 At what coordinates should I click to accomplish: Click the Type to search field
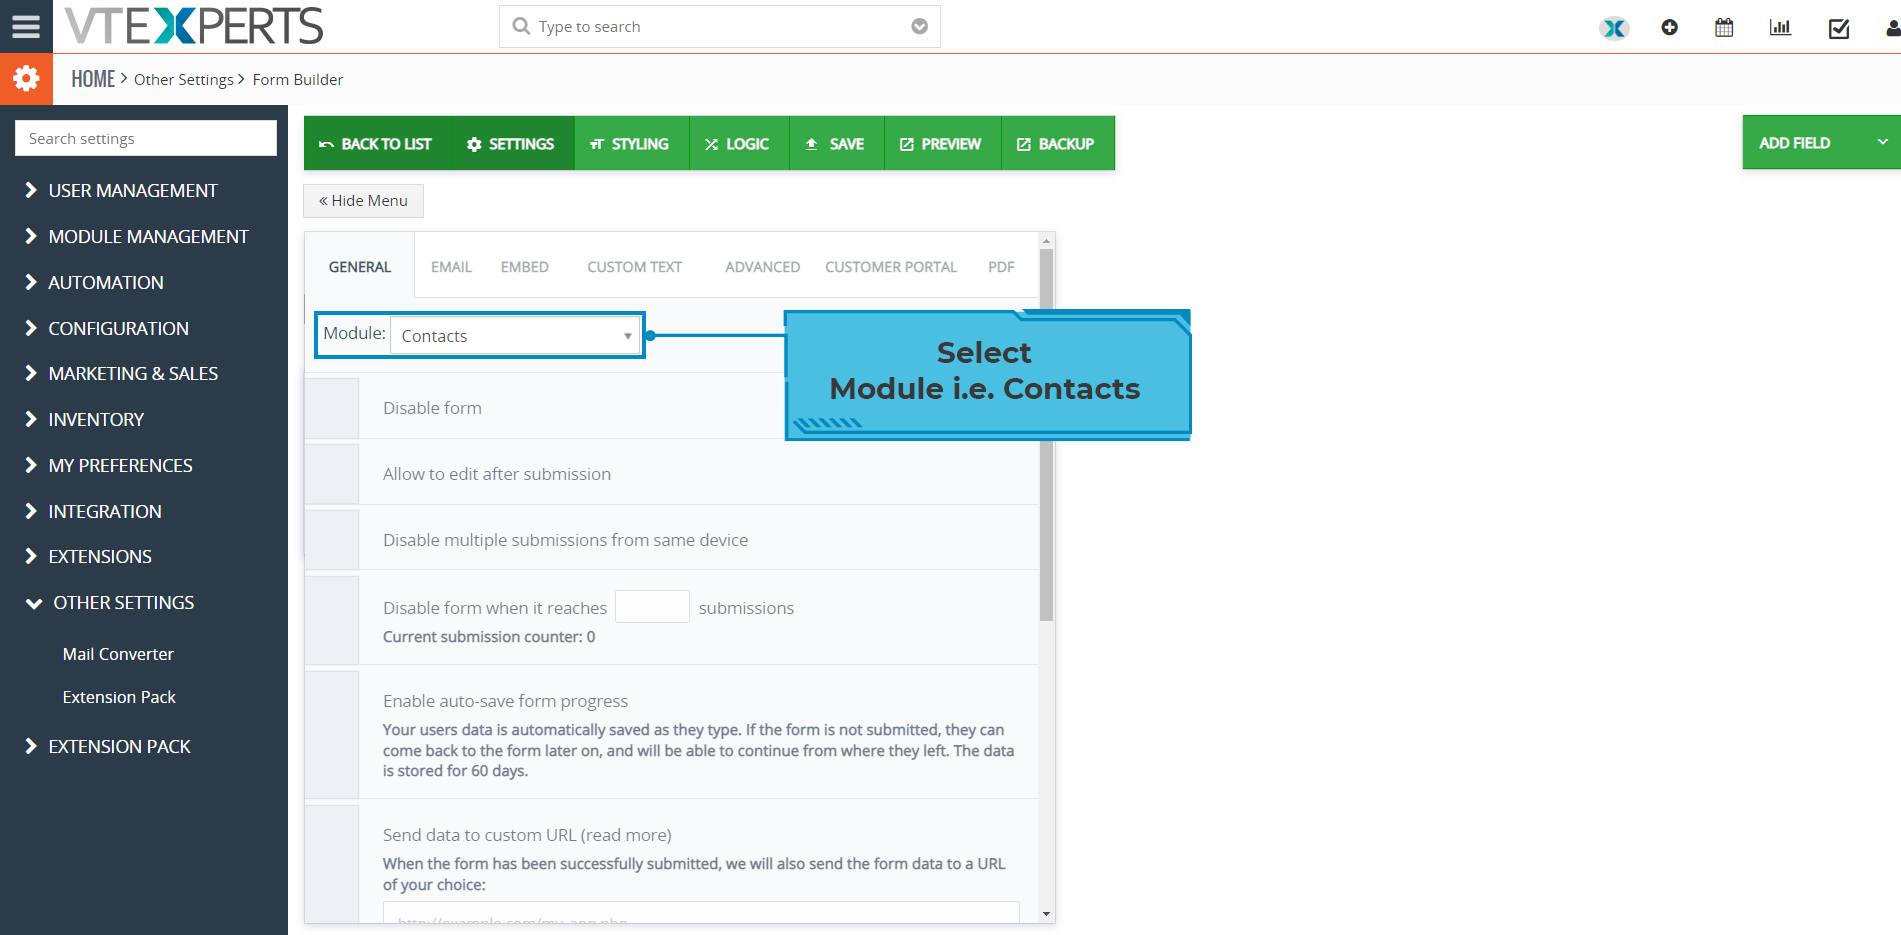point(720,26)
